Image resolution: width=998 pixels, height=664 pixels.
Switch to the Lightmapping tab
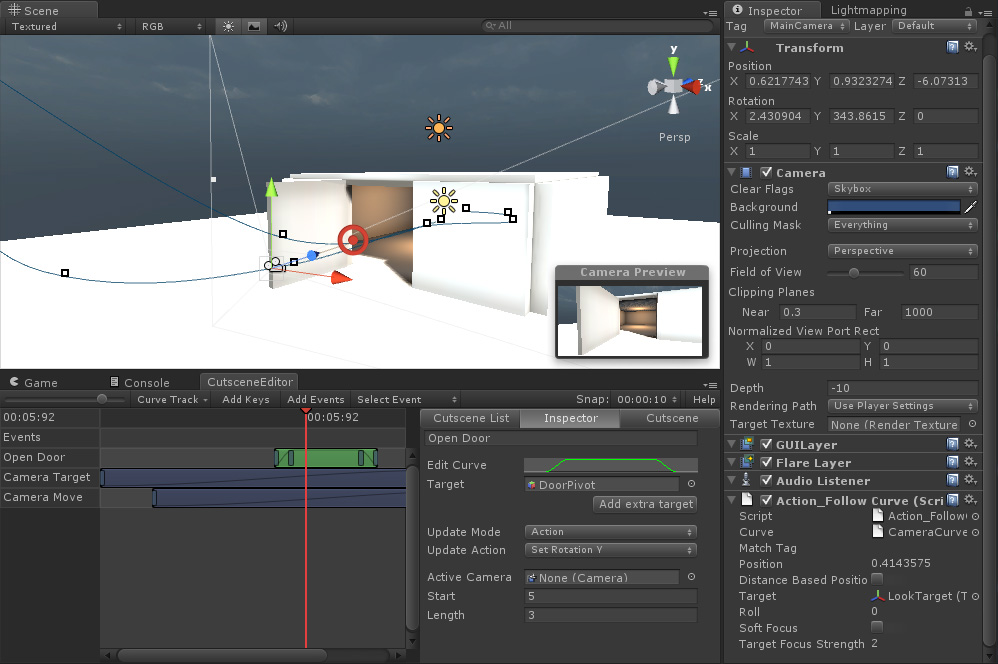coord(868,10)
